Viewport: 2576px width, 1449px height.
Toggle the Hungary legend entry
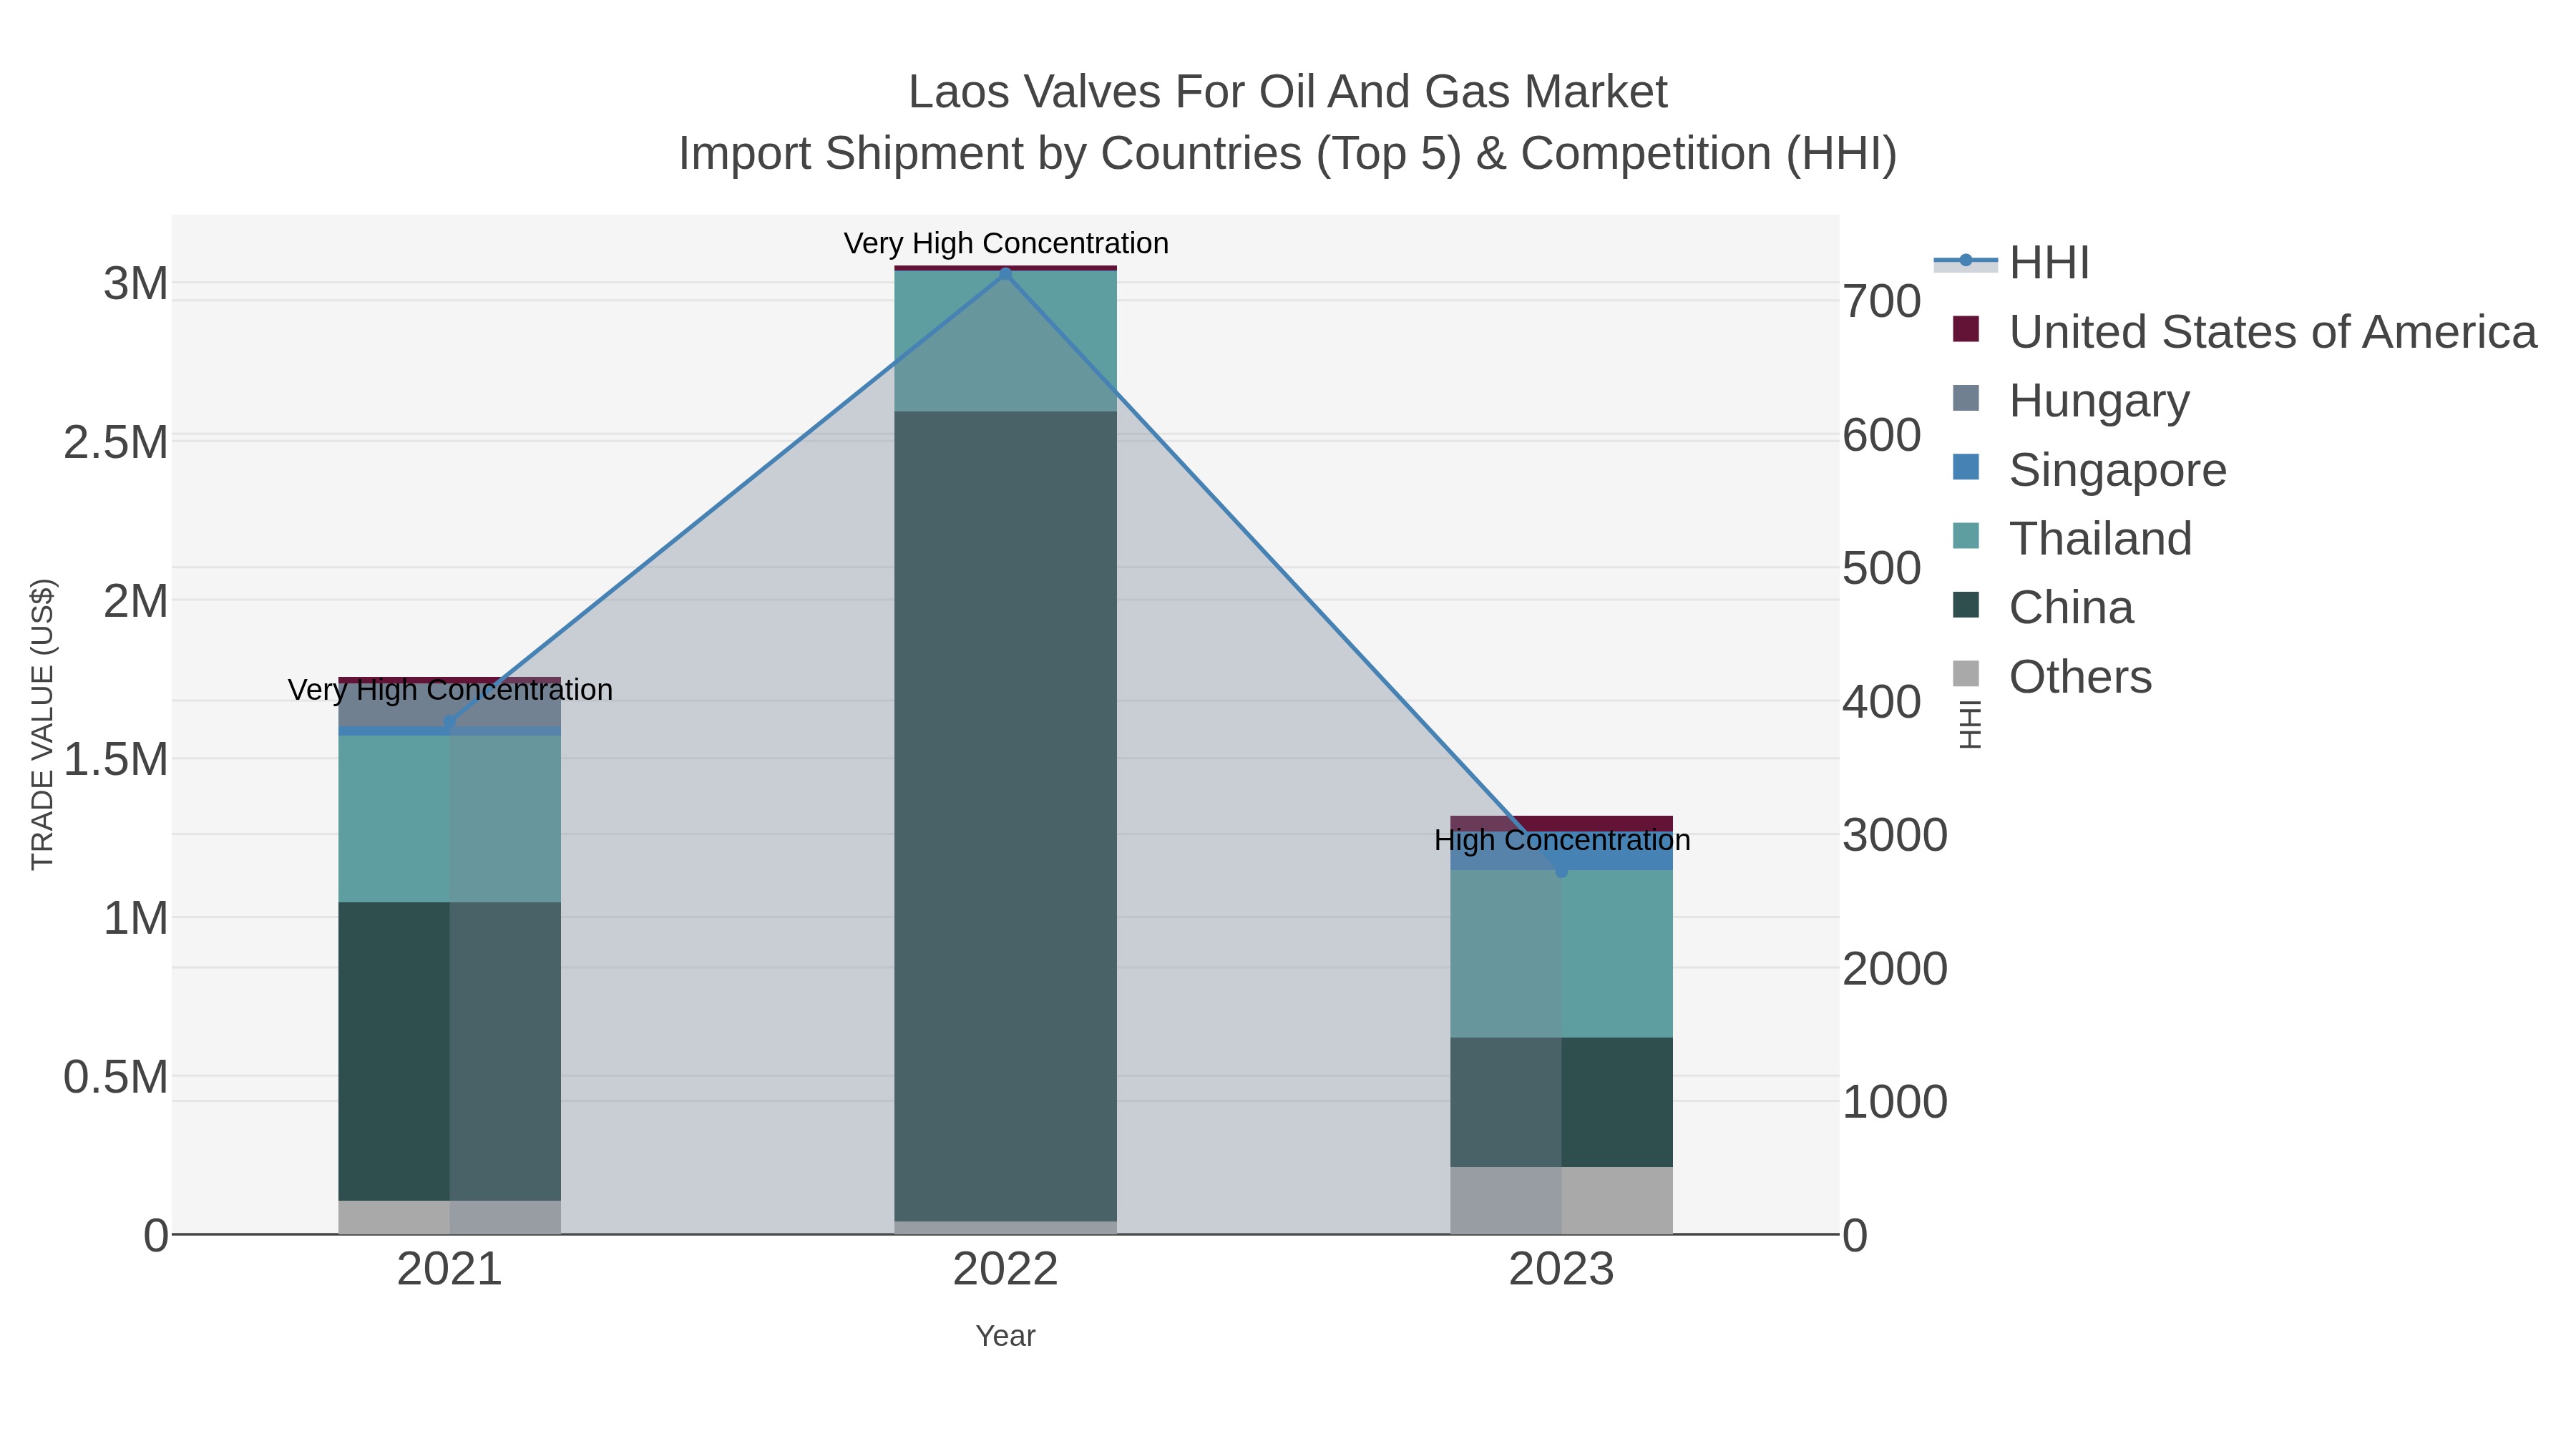[2071, 401]
